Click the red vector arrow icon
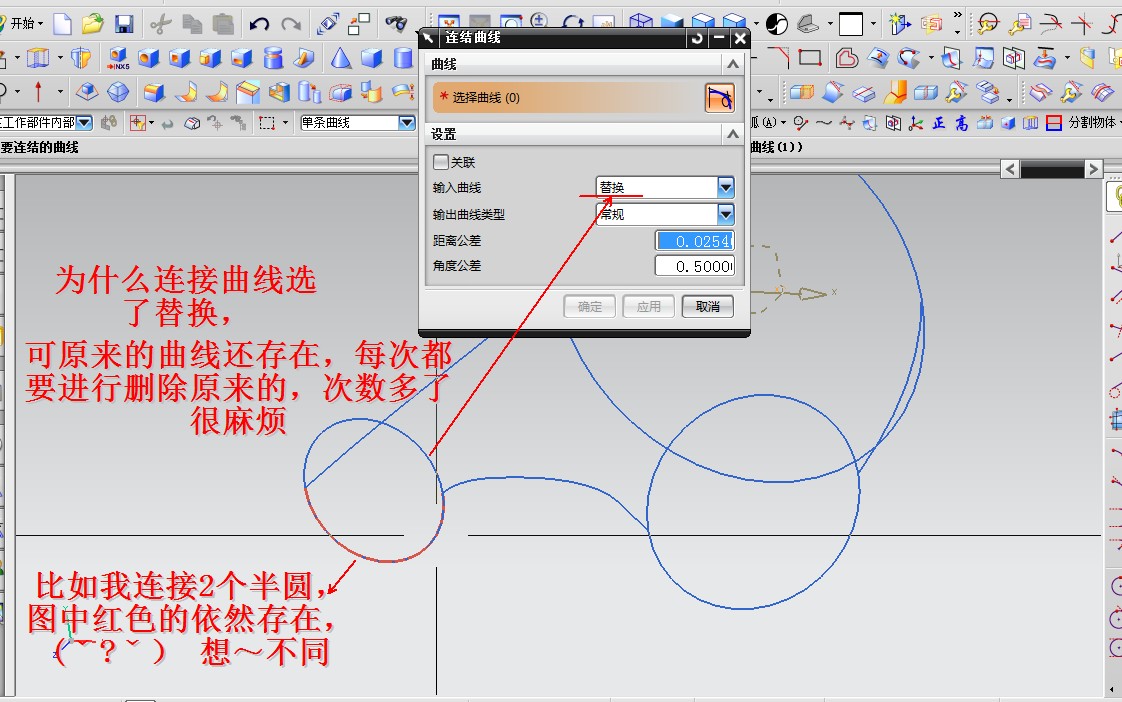This screenshot has height=702, width=1122. click(x=38, y=92)
